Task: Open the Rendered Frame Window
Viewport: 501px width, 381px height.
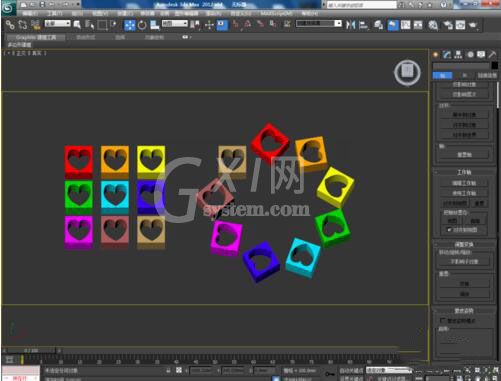Action: click(460, 25)
